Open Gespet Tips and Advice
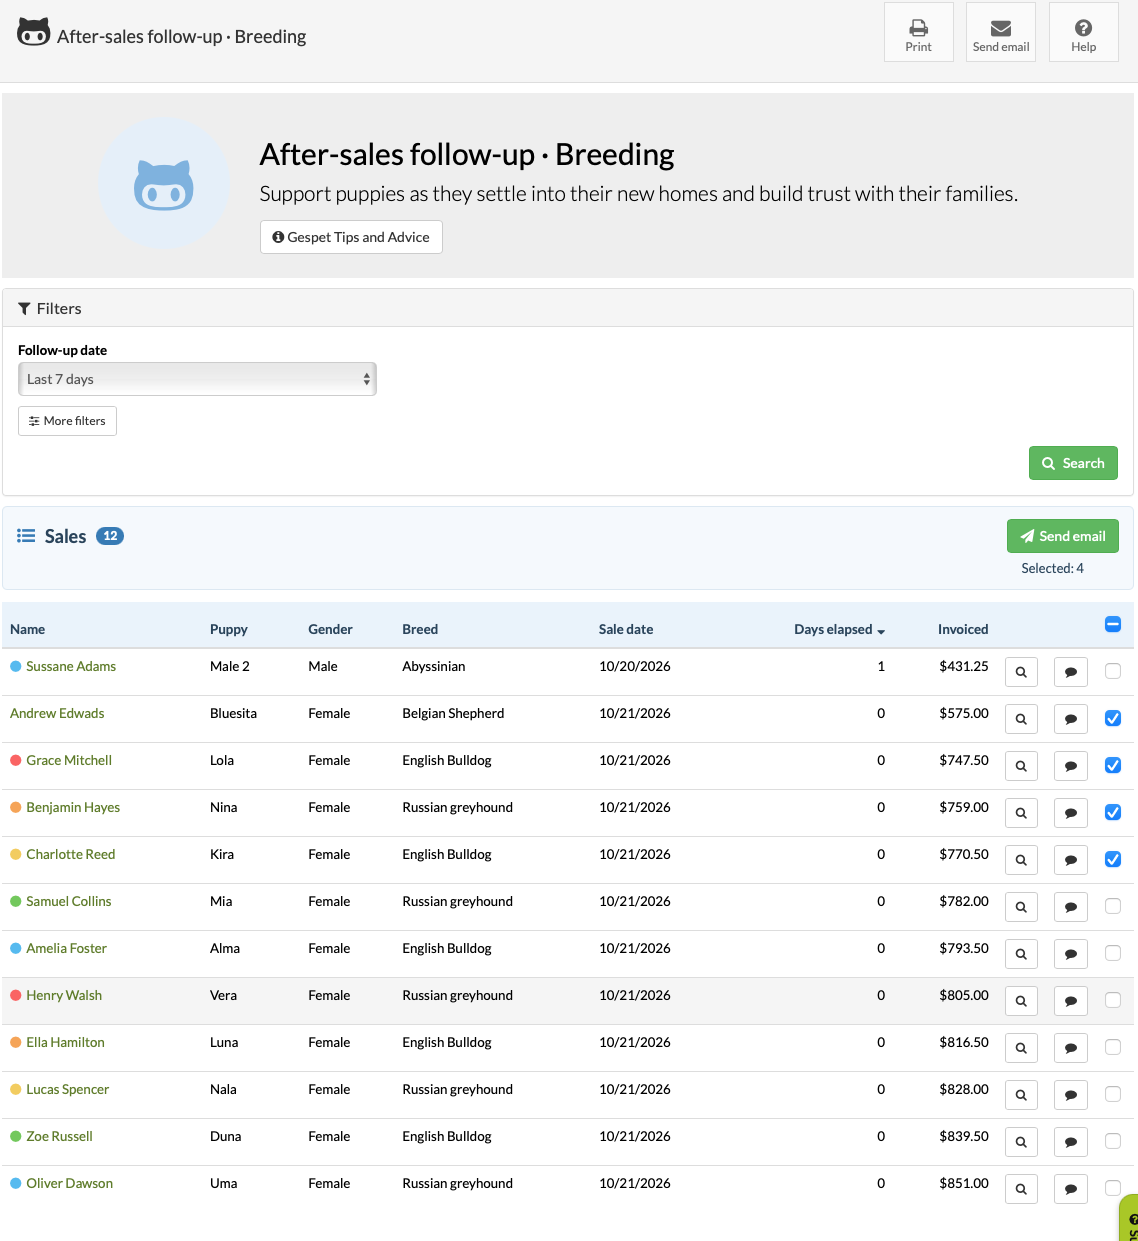The height and width of the screenshot is (1241, 1138). (351, 237)
